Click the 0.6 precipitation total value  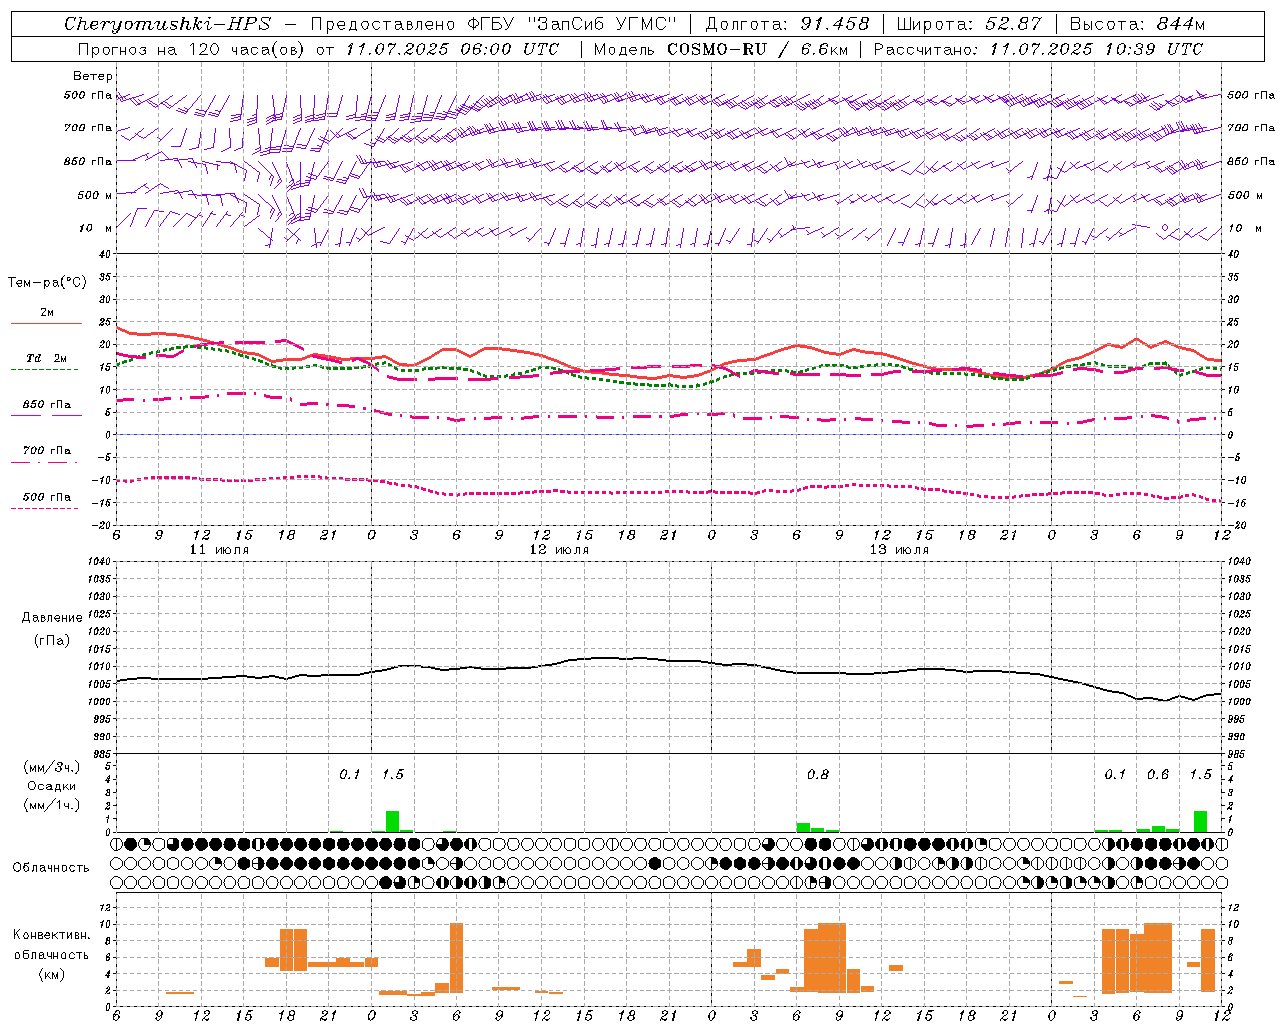click(1158, 774)
